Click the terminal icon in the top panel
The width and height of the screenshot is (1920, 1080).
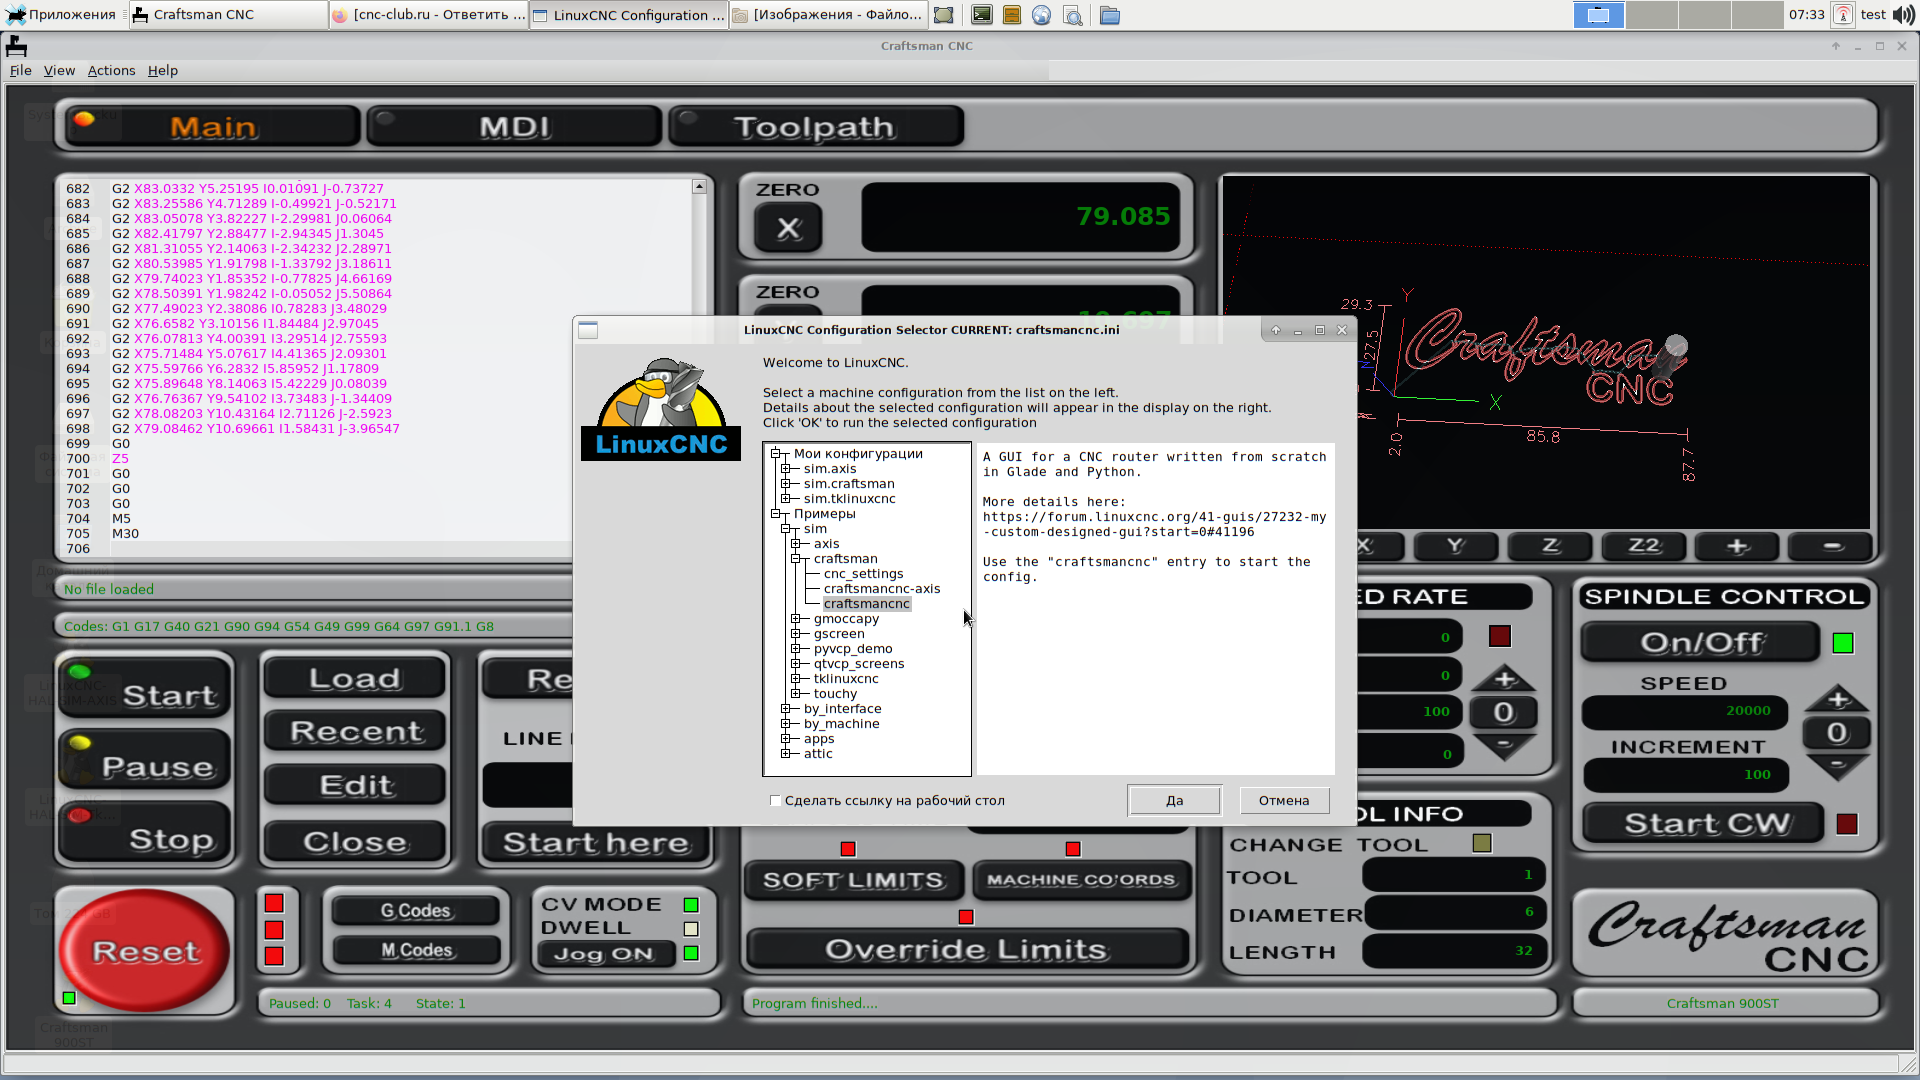click(982, 15)
